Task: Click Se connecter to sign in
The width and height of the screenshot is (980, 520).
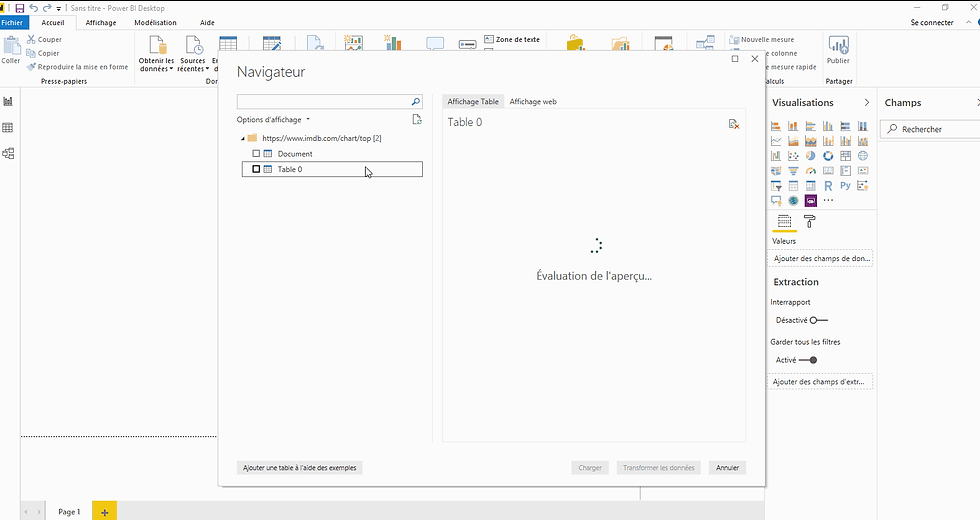Action: [932, 22]
